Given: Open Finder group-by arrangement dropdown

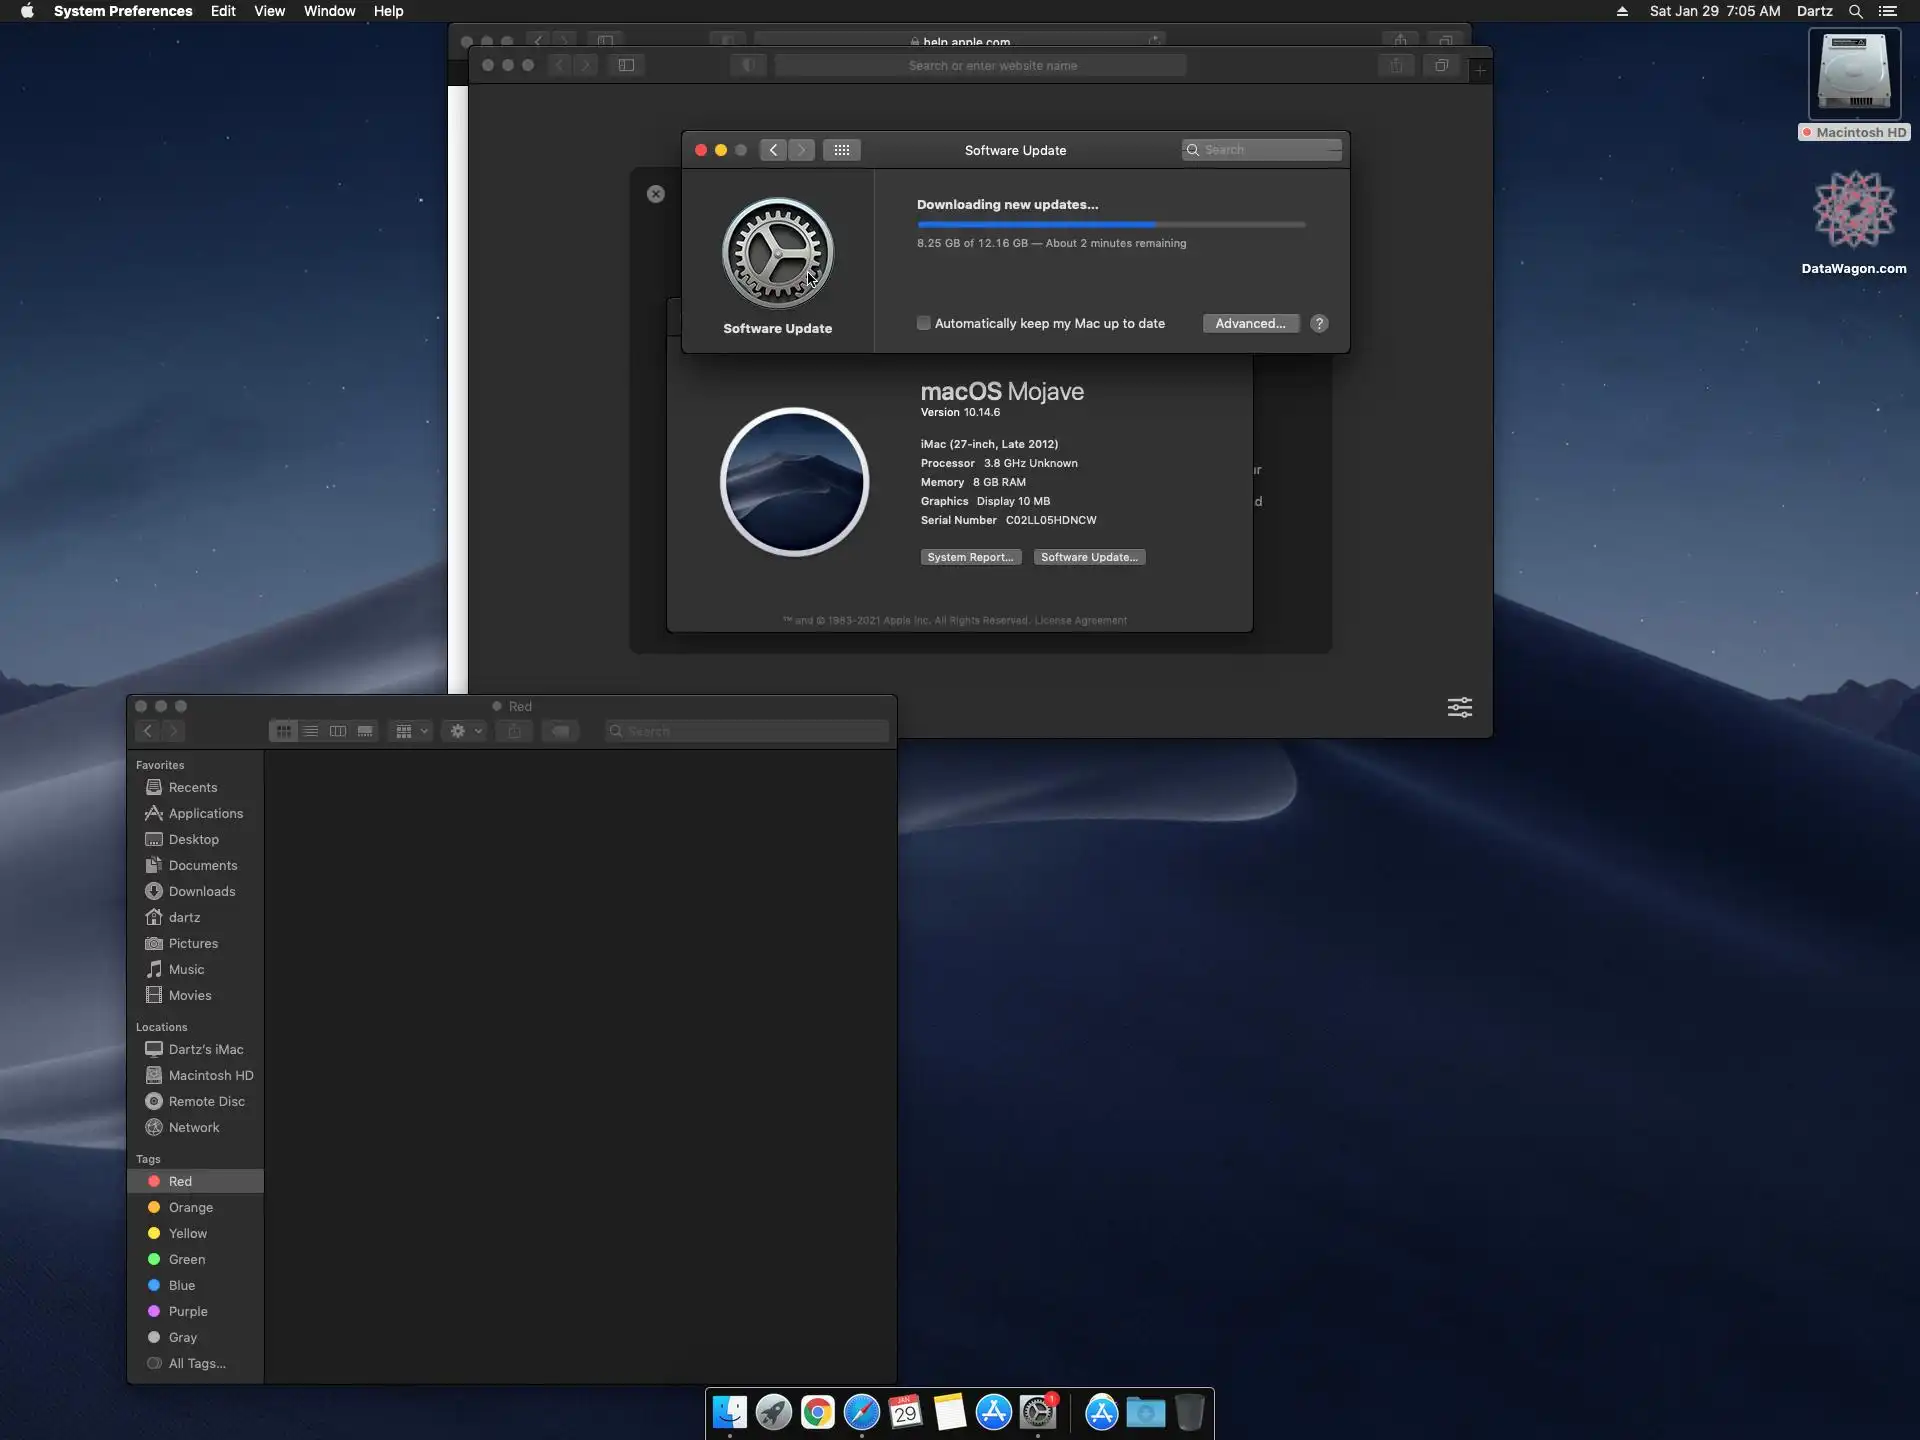Looking at the screenshot, I should (411, 731).
